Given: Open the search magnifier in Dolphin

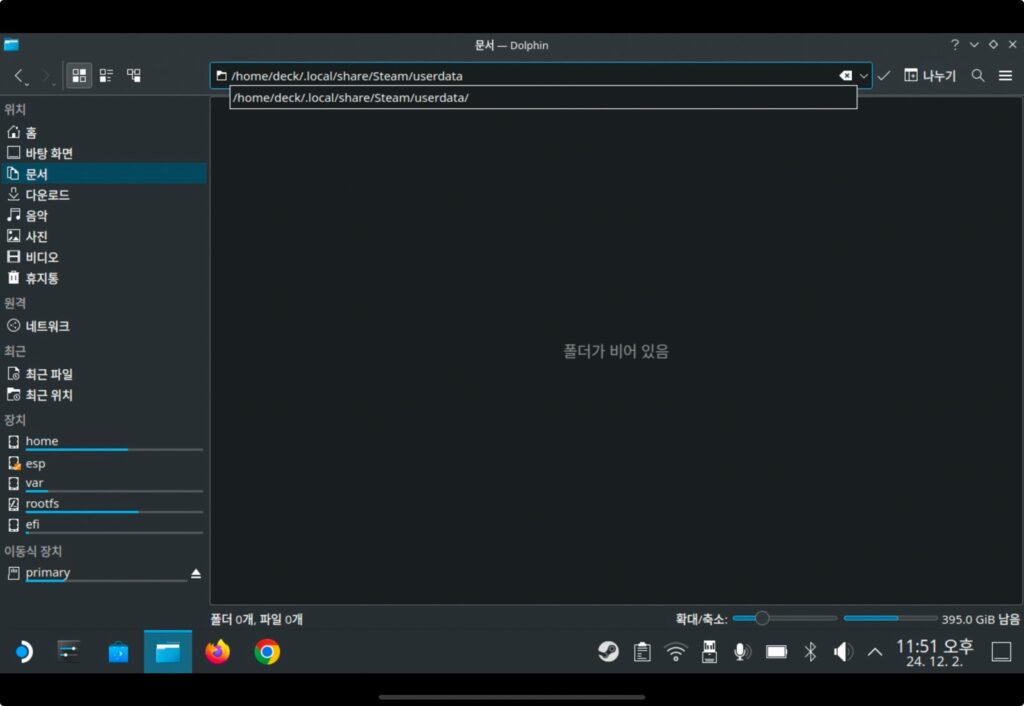Looking at the screenshot, I should (978, 76).
